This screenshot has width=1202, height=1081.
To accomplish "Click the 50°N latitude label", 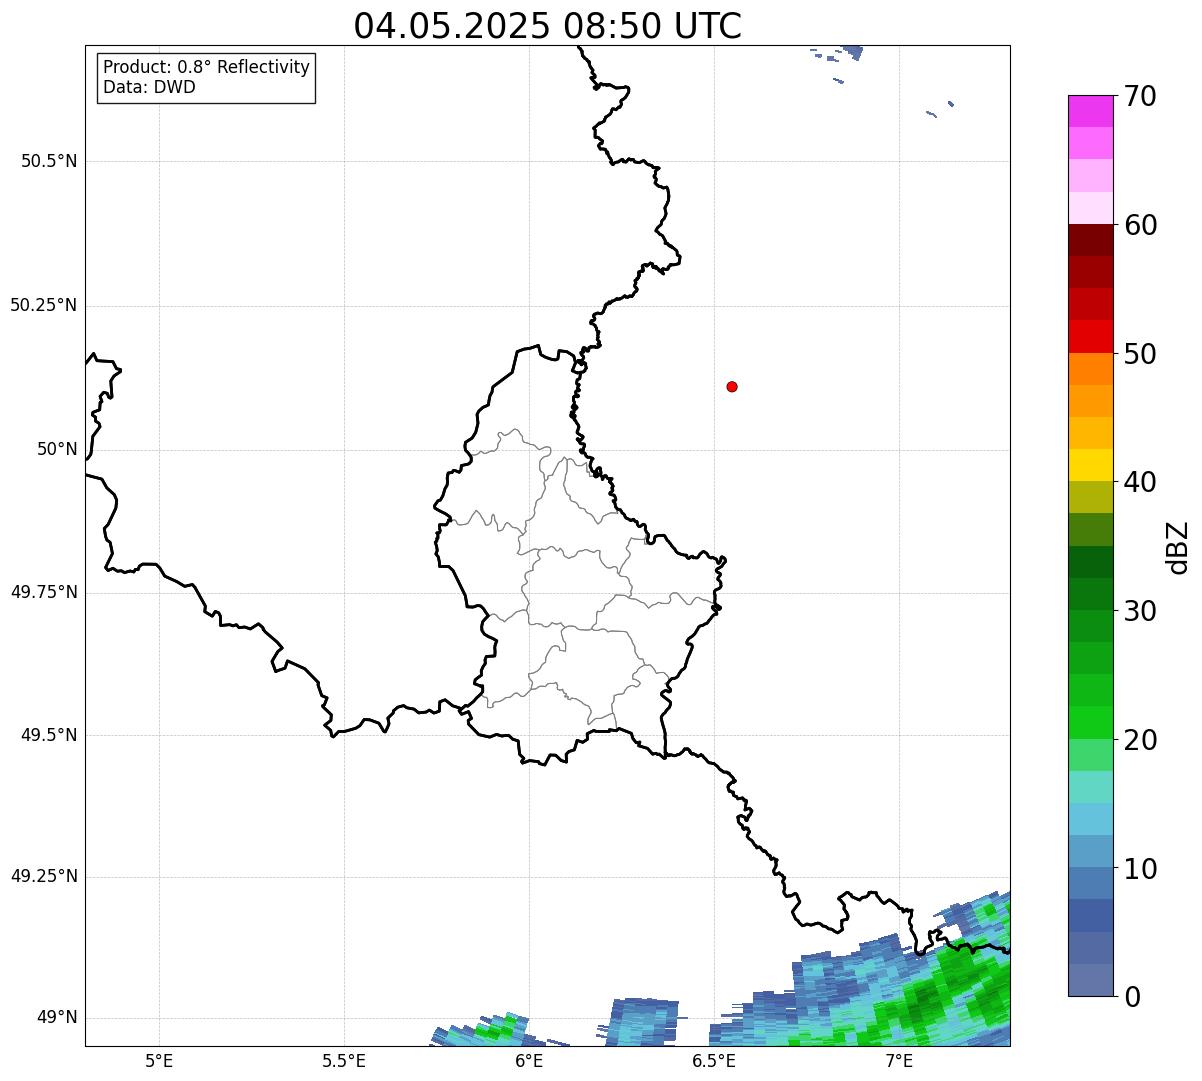I will 57,449.
